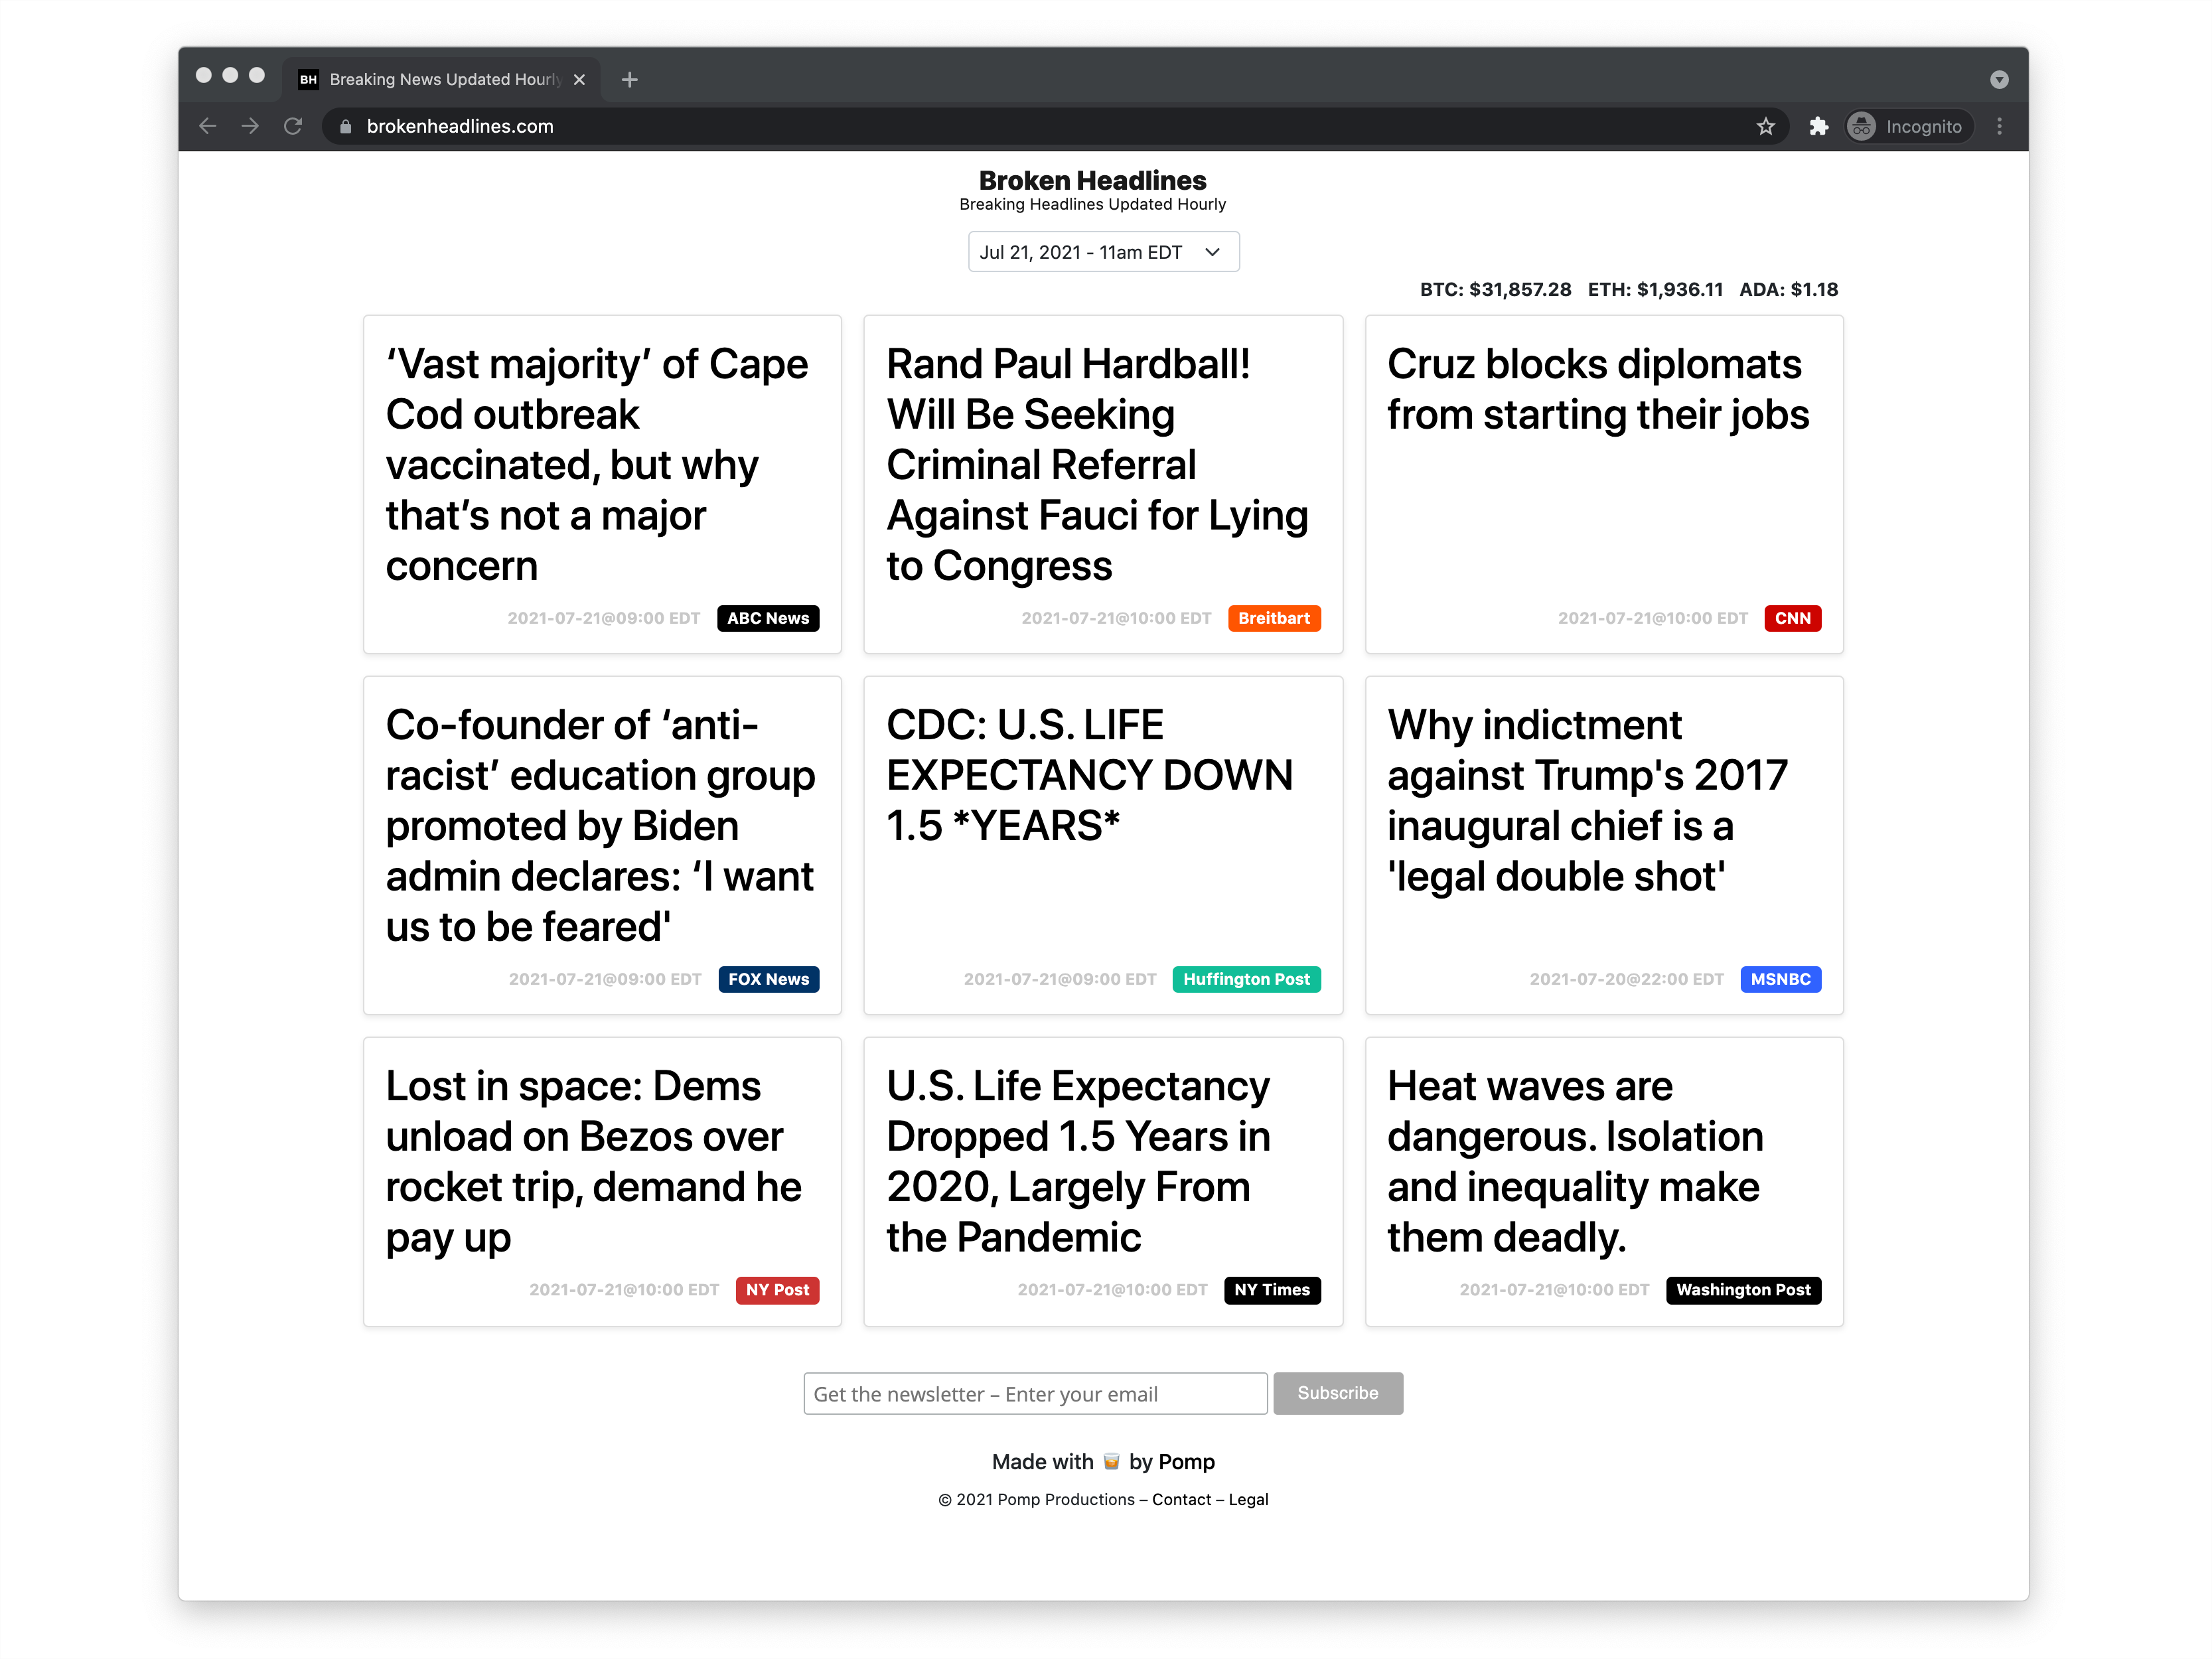Viewport: 2212px width, 1659px height.
Task: Click the CNN source badge
Action: 1793,618
